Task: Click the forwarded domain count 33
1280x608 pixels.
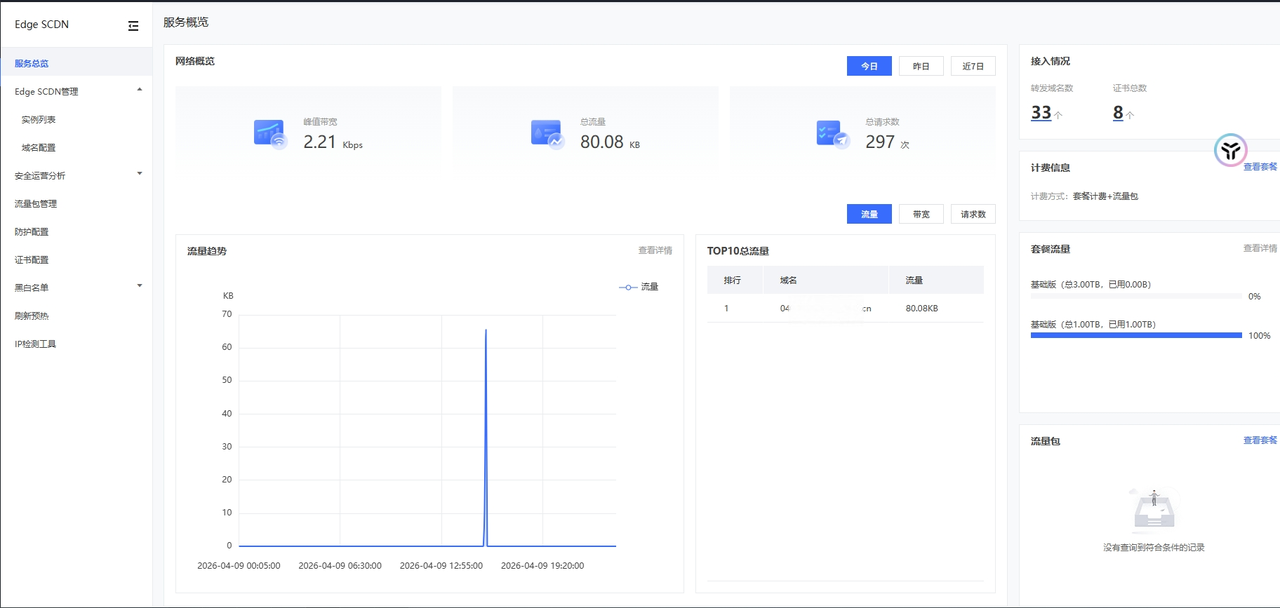Action: (x=1041, y=113)
